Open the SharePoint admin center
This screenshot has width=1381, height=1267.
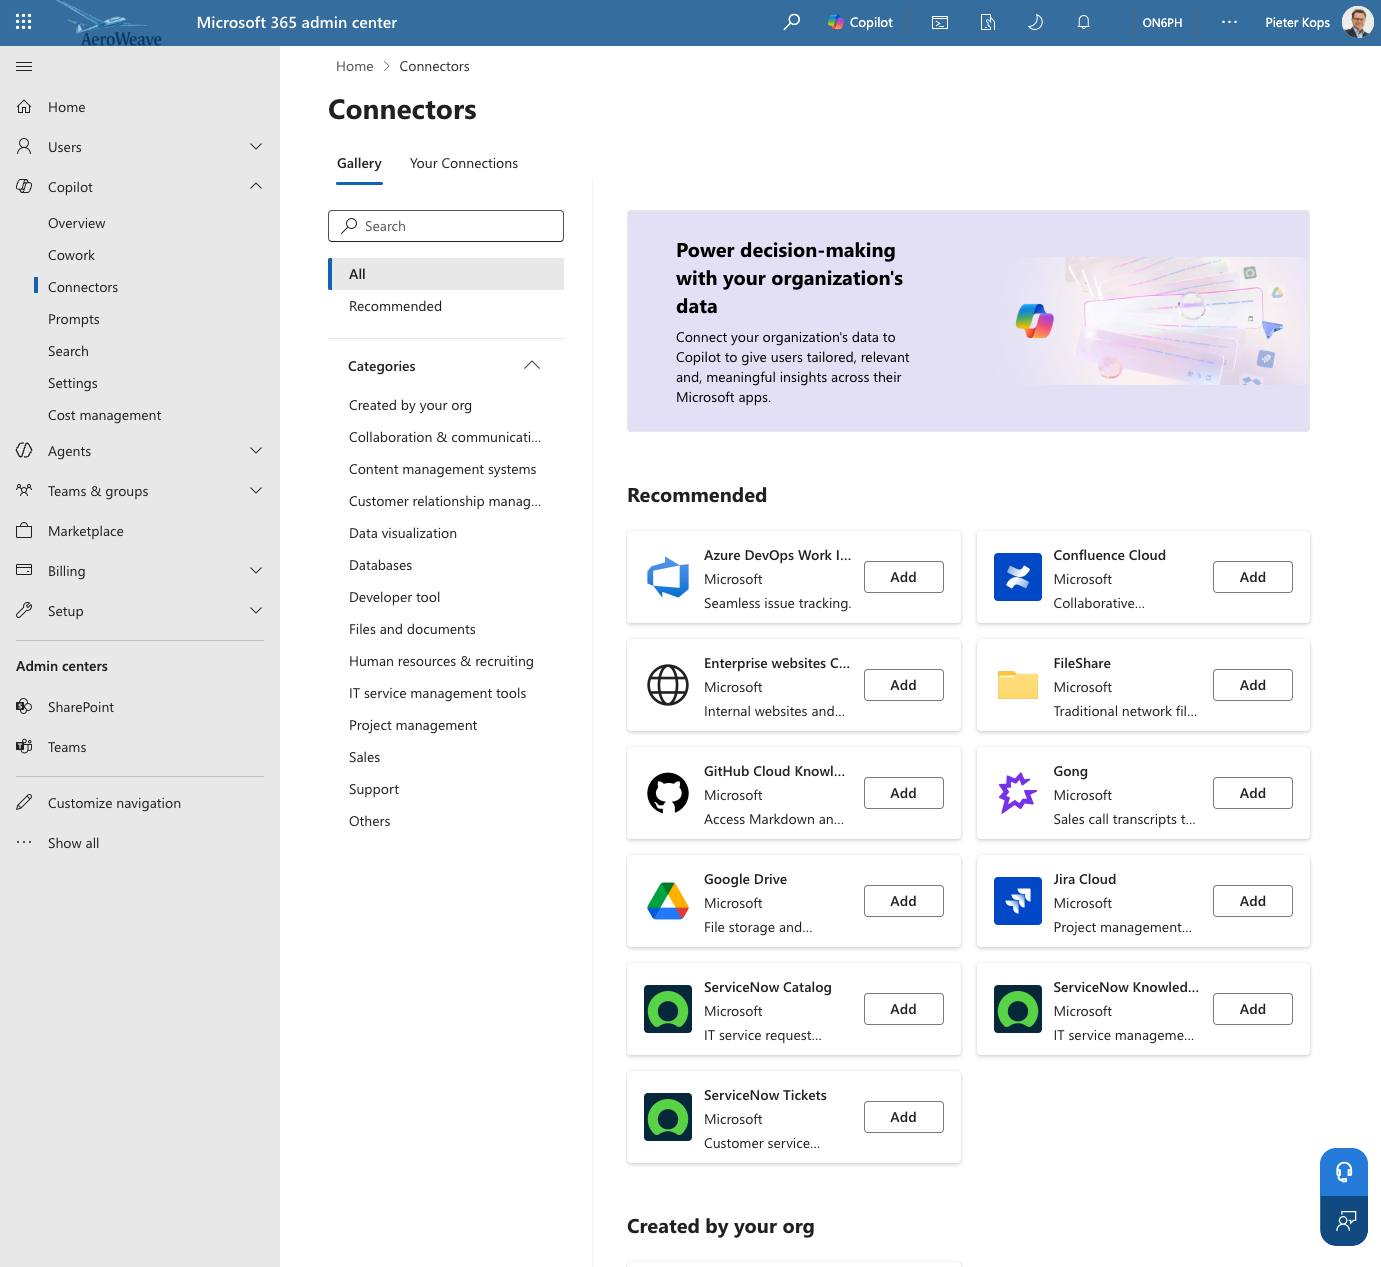tap(80, 707)
